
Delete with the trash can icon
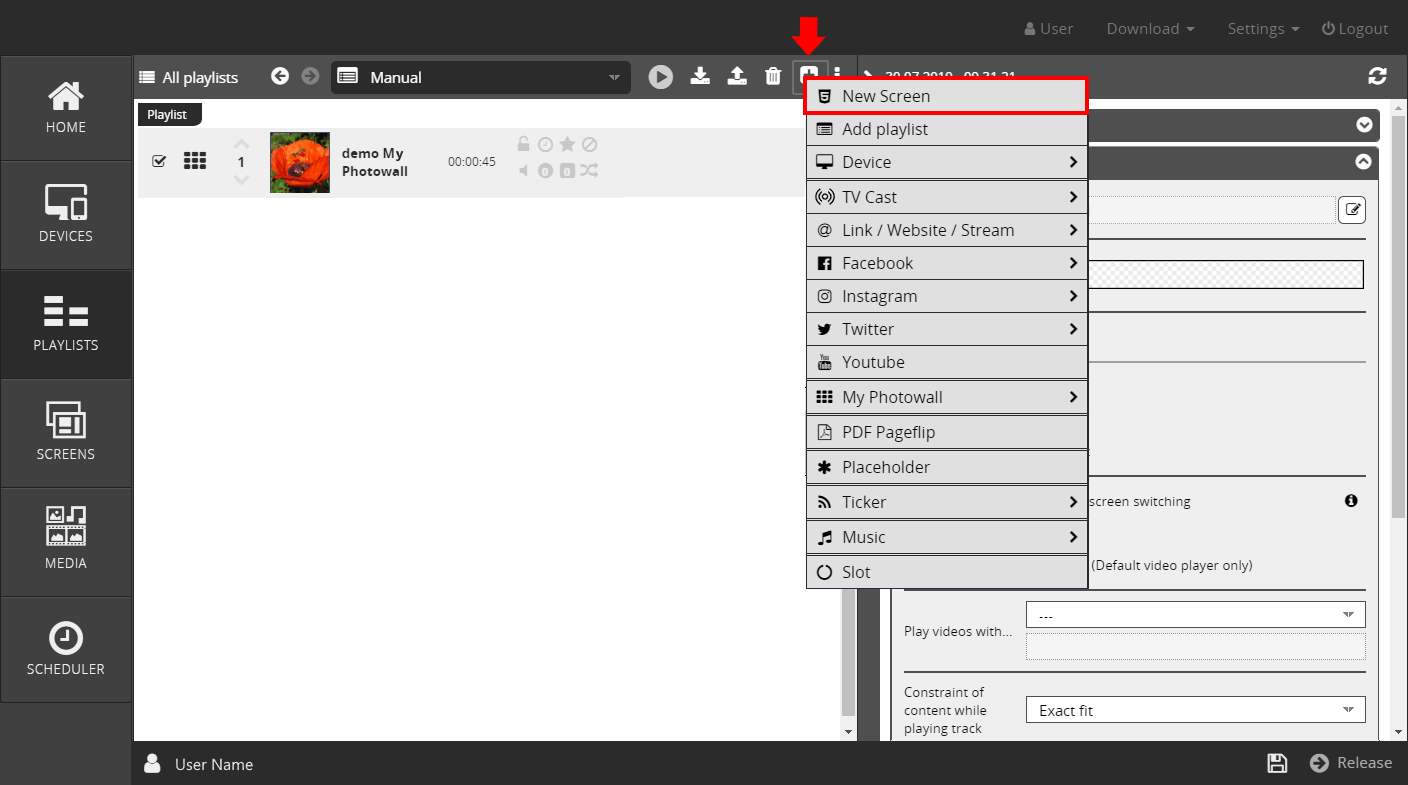(773, 76)
